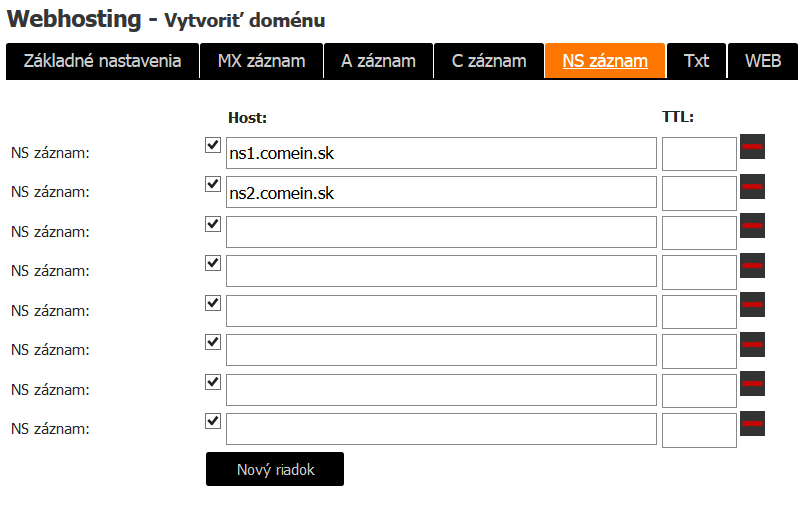Switch to the MX záznam tab

(262, 61)
